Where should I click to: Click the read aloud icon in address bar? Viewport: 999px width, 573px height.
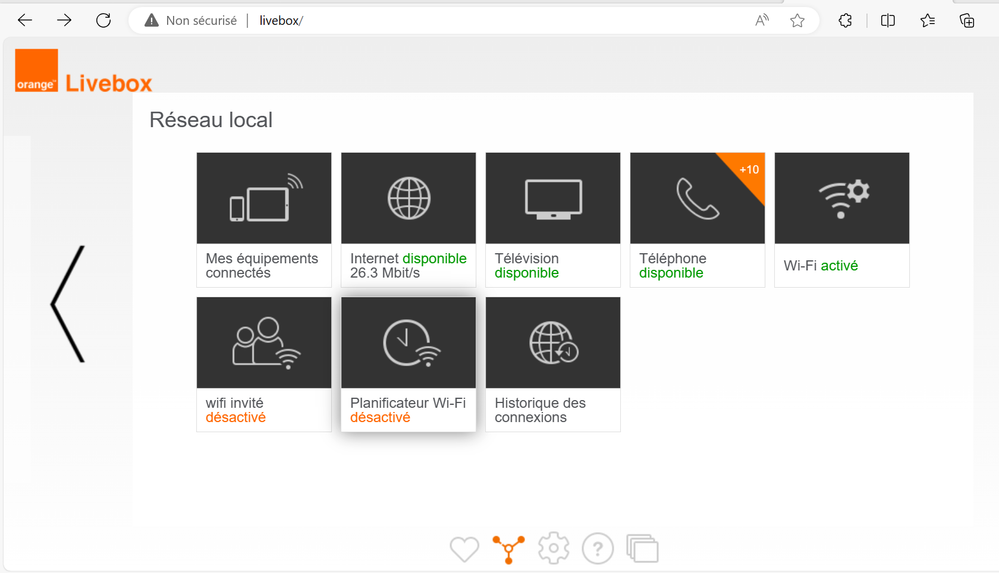click(762, 20)
